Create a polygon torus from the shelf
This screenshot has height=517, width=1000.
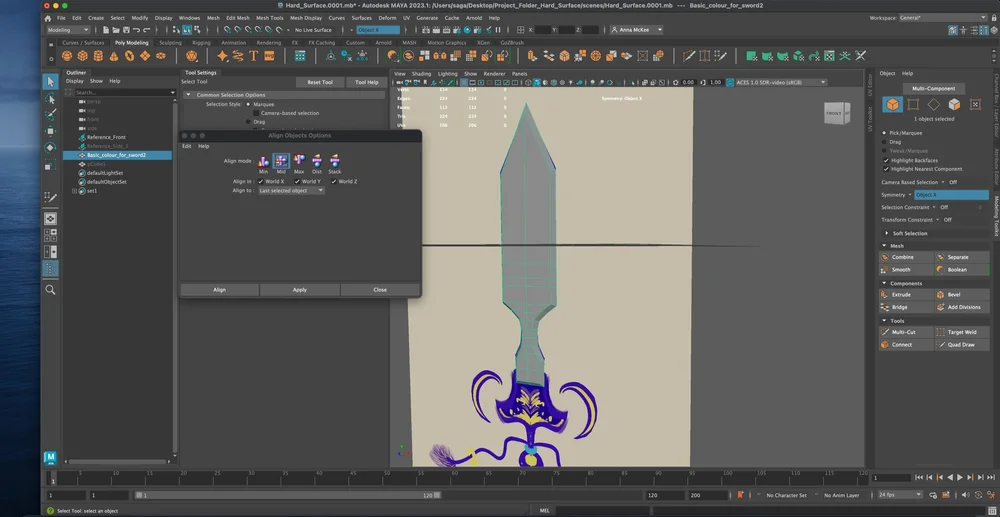tap(129, 56)
